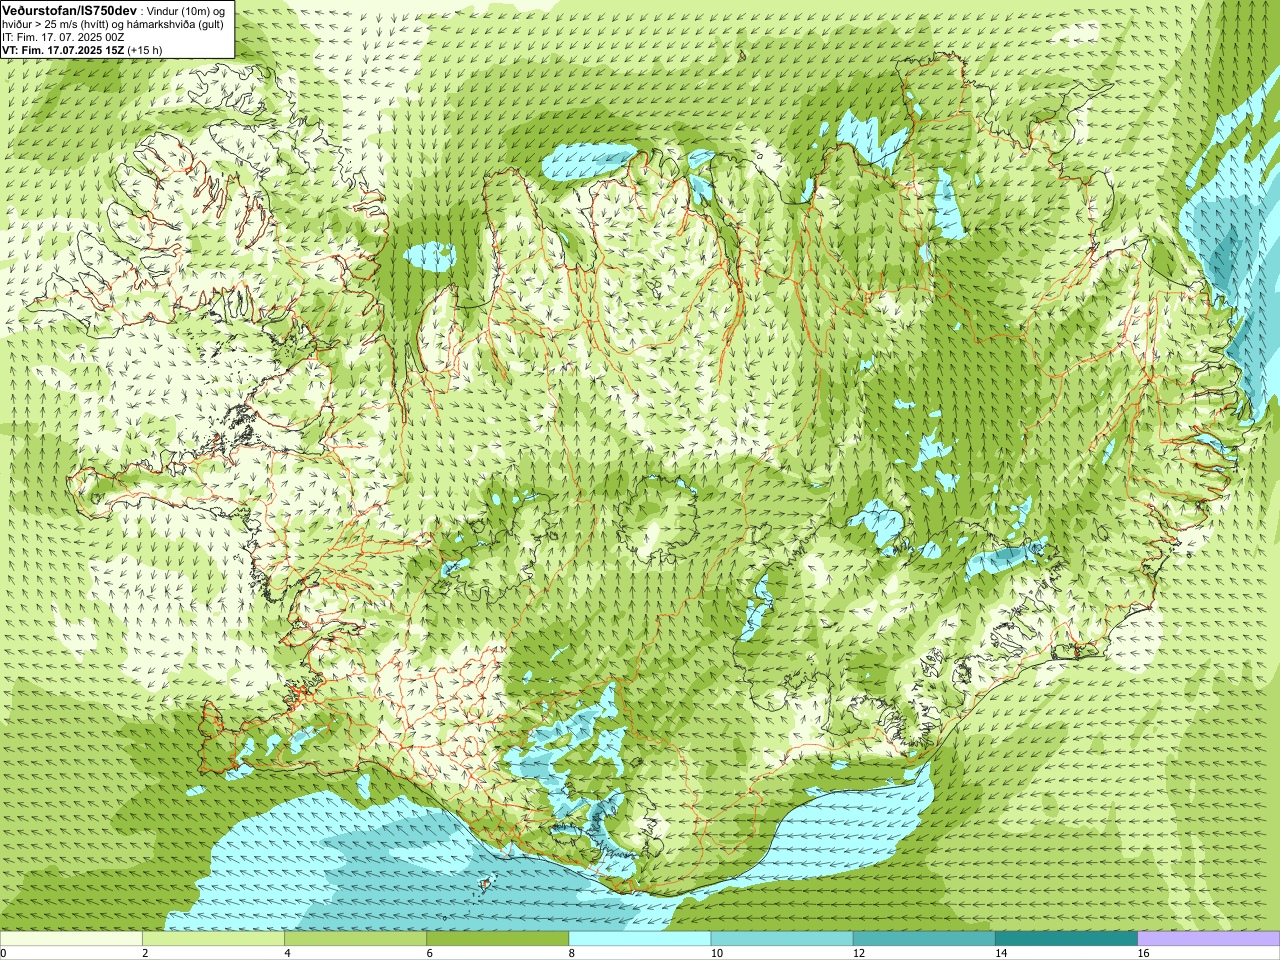Click the pale cyan 8–10 legend segment
The width and height of the screenshot is (1280, 960).
coord(640,939)
